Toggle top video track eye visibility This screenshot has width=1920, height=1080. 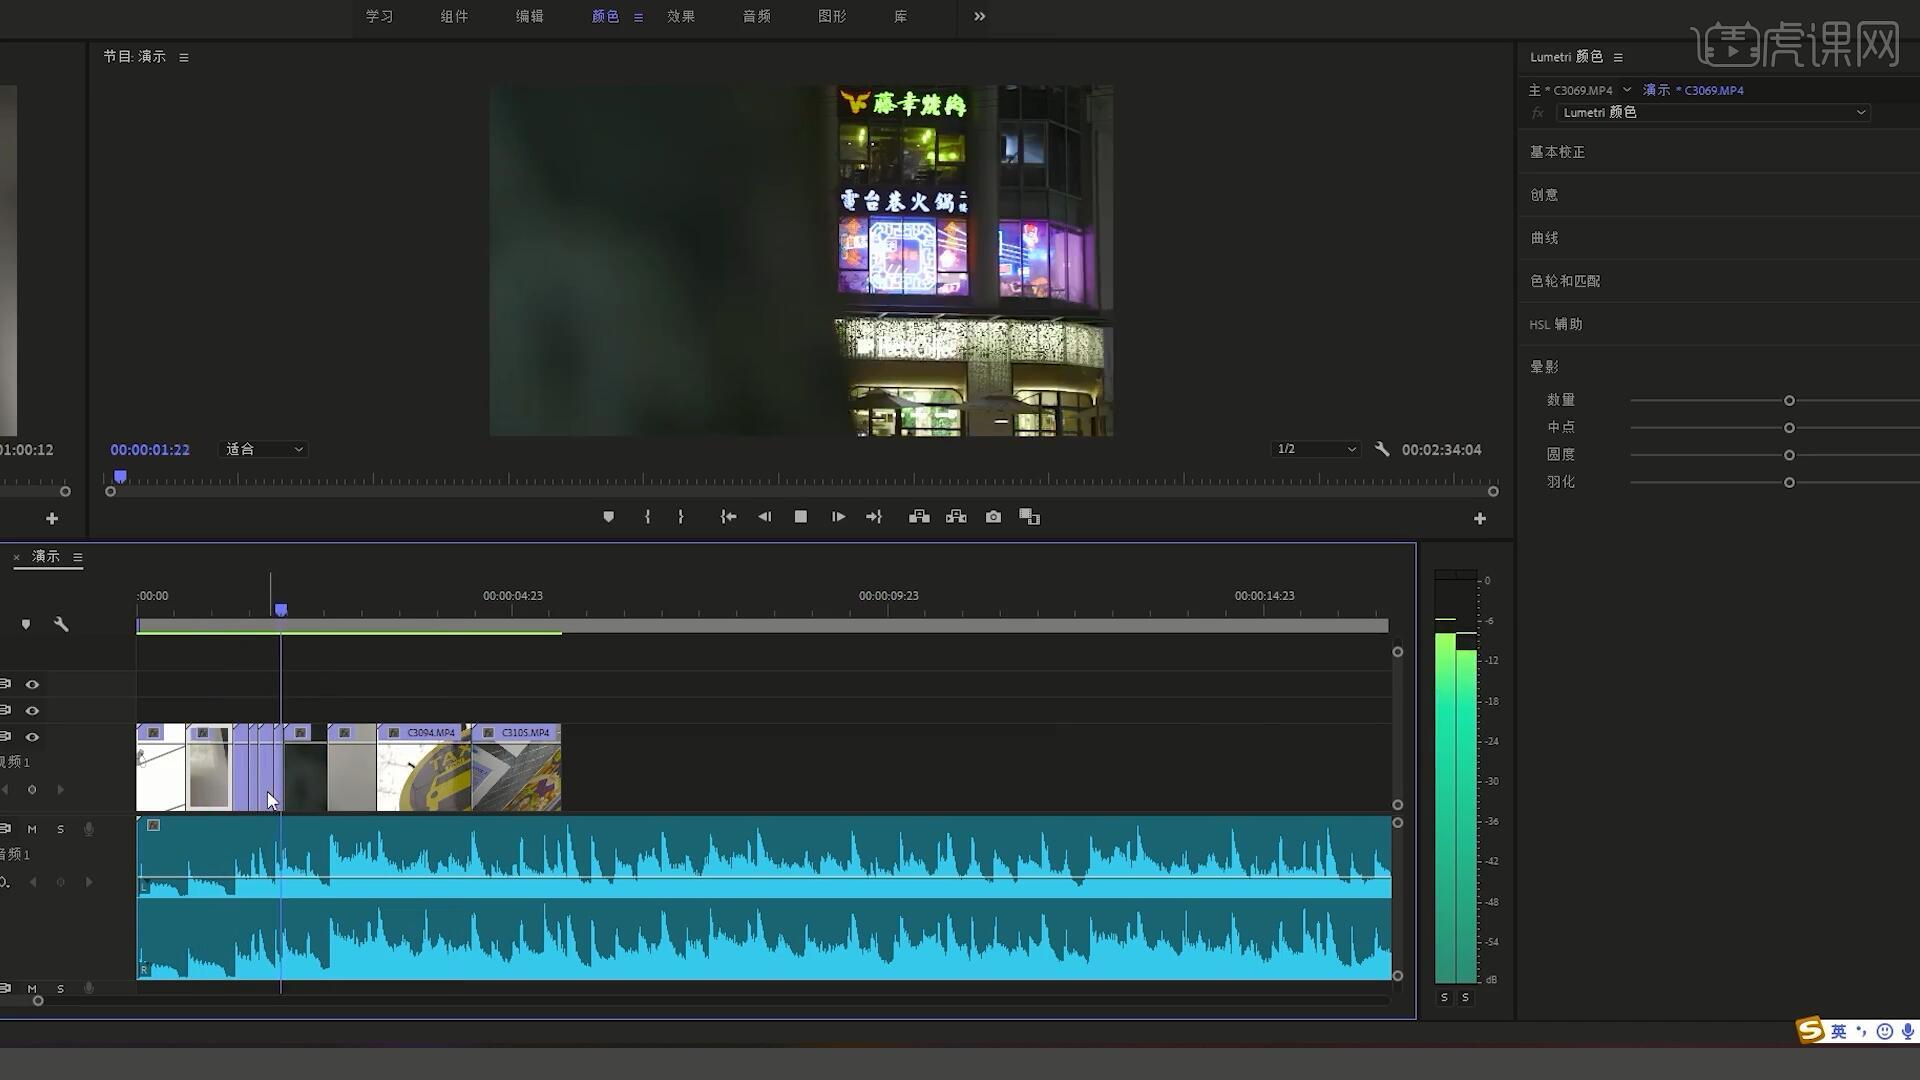[32, 684]
